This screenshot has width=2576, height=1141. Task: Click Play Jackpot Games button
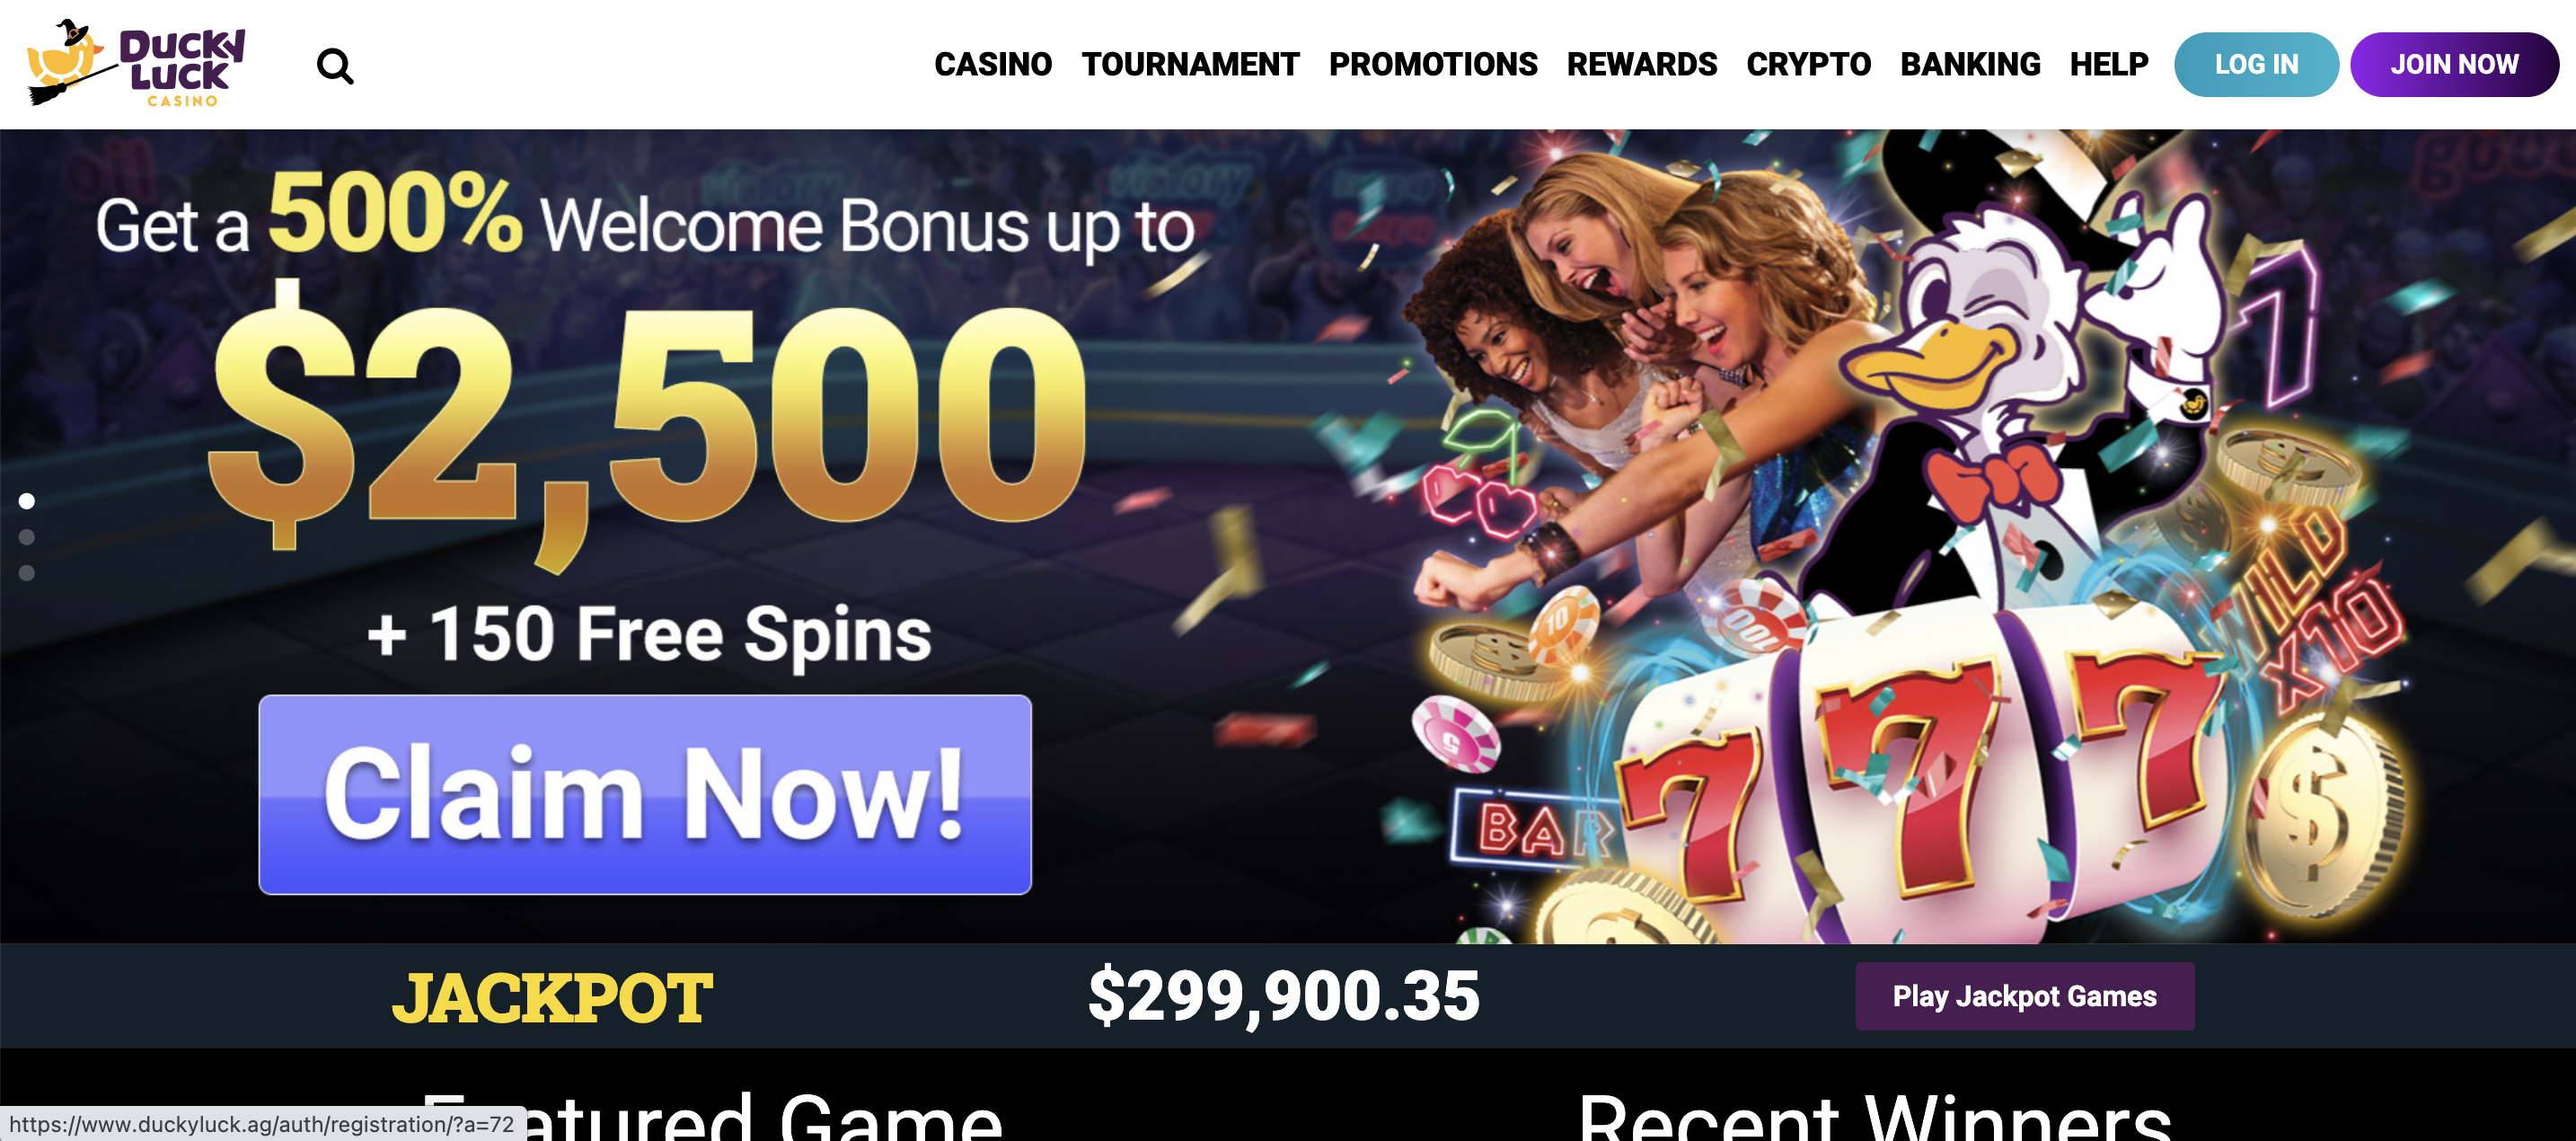click(2024, 996)
